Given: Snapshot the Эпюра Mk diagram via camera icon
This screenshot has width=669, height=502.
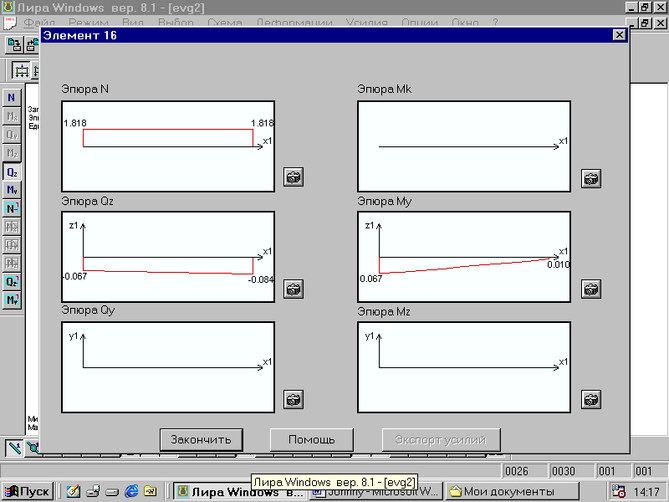Looking at the screenshot, I should (x=591, y=179).
